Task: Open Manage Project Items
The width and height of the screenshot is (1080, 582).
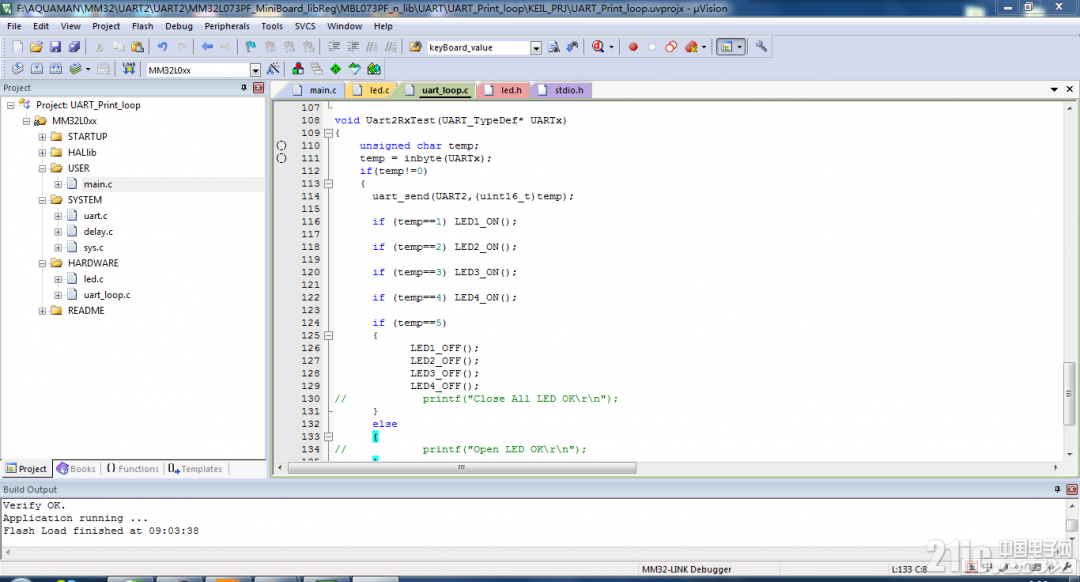Action: (x=298, y=69)
